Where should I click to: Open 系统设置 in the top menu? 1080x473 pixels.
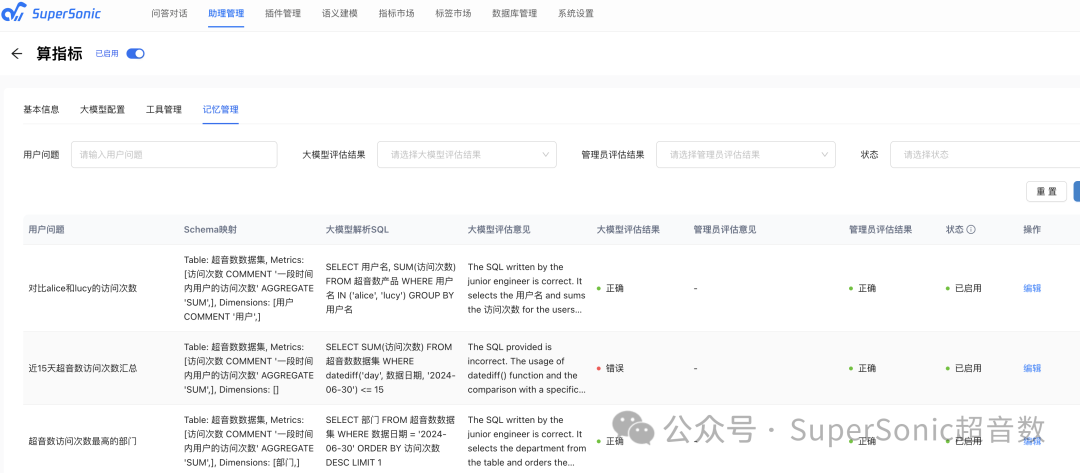pos(576,14)
